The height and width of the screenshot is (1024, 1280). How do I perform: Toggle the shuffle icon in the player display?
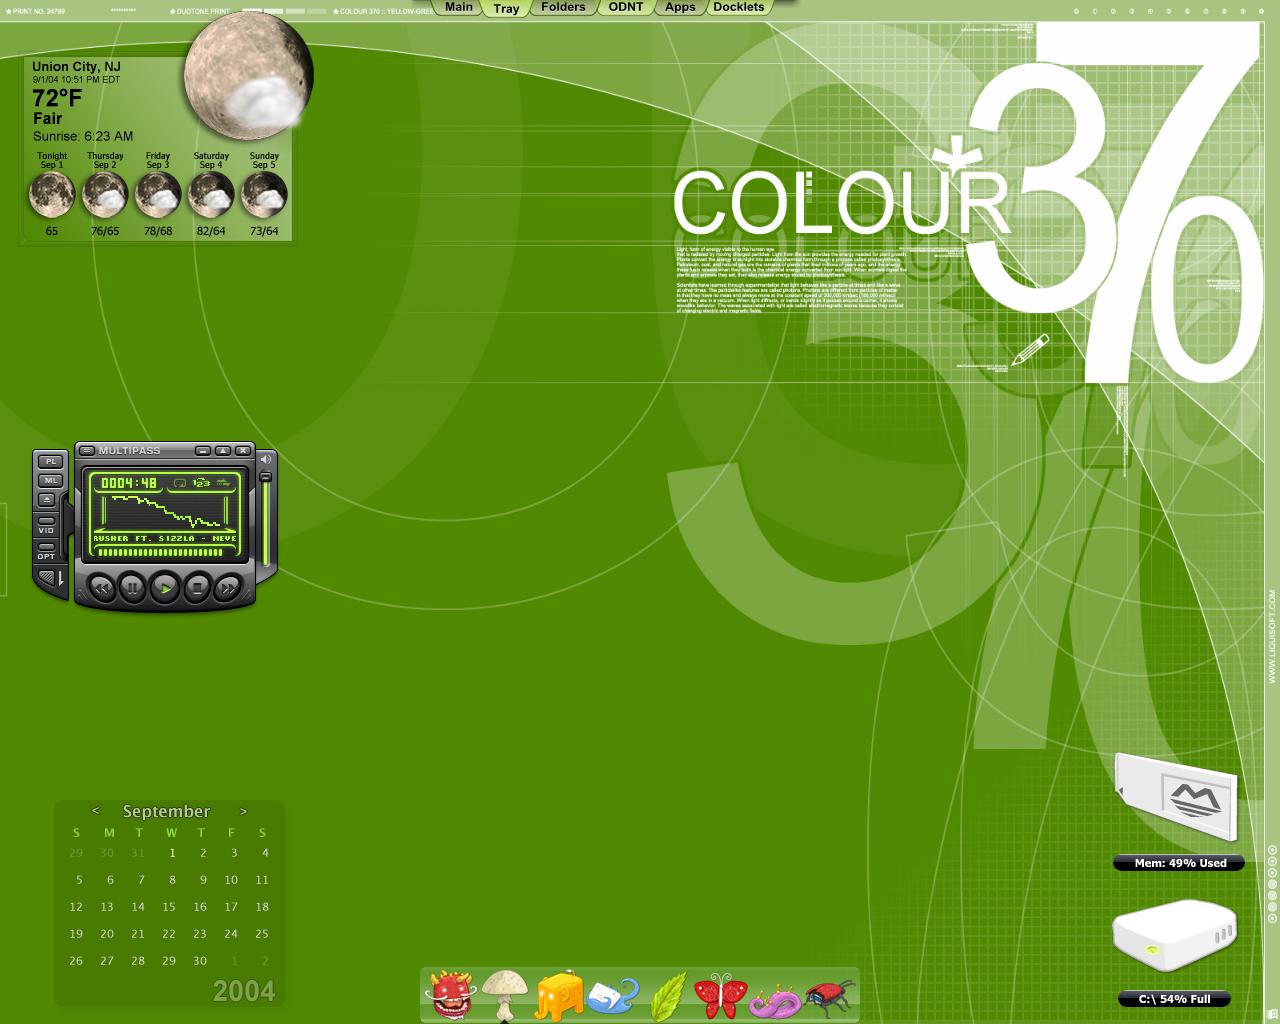tap(201, 483)
